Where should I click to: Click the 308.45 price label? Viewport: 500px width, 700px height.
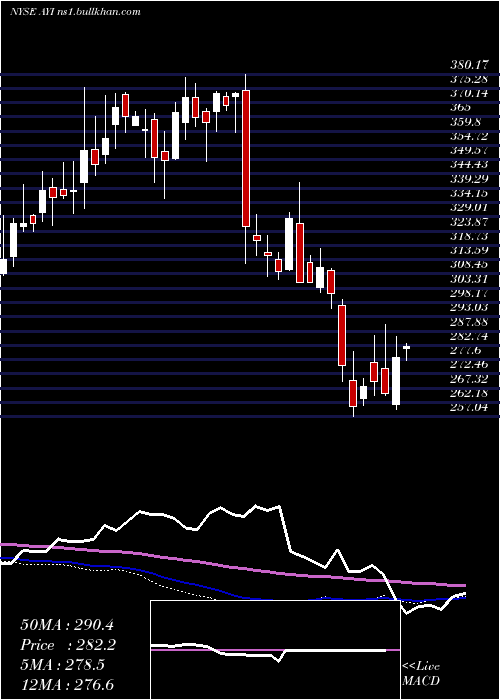(469, 265)
